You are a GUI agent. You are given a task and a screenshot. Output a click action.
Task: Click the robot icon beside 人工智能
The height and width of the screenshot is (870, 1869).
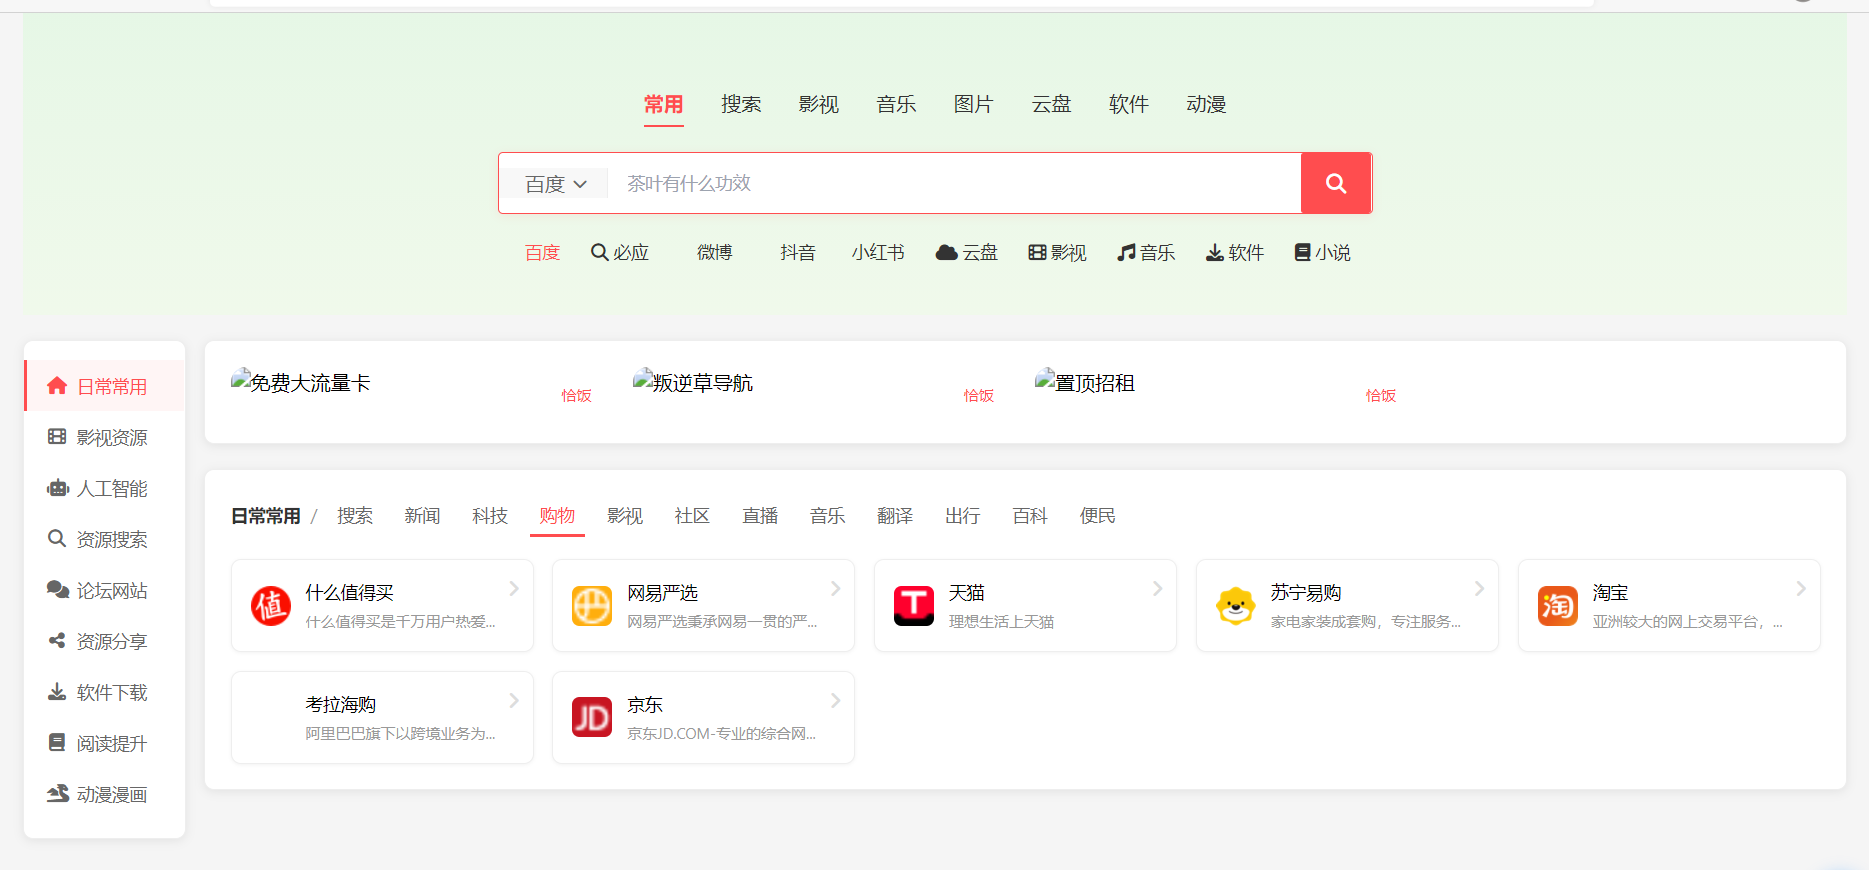pos(58,488)
